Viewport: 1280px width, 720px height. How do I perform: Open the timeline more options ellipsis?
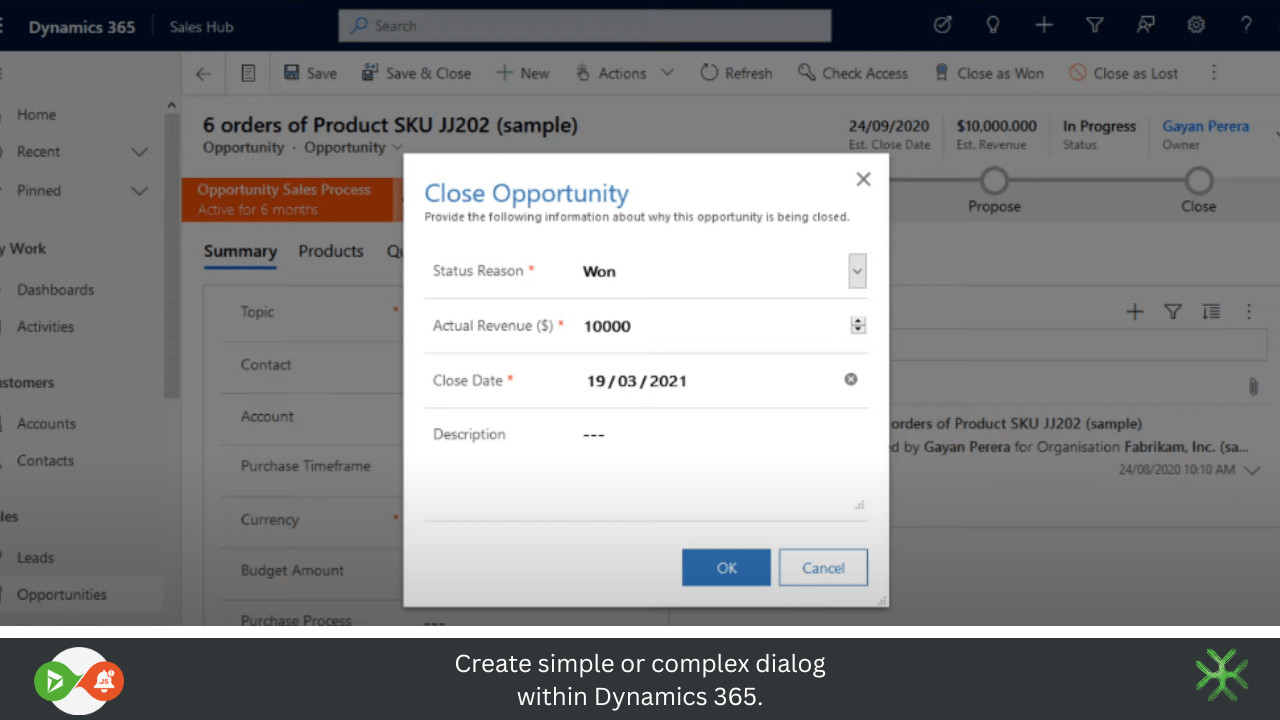point(1249,312)
